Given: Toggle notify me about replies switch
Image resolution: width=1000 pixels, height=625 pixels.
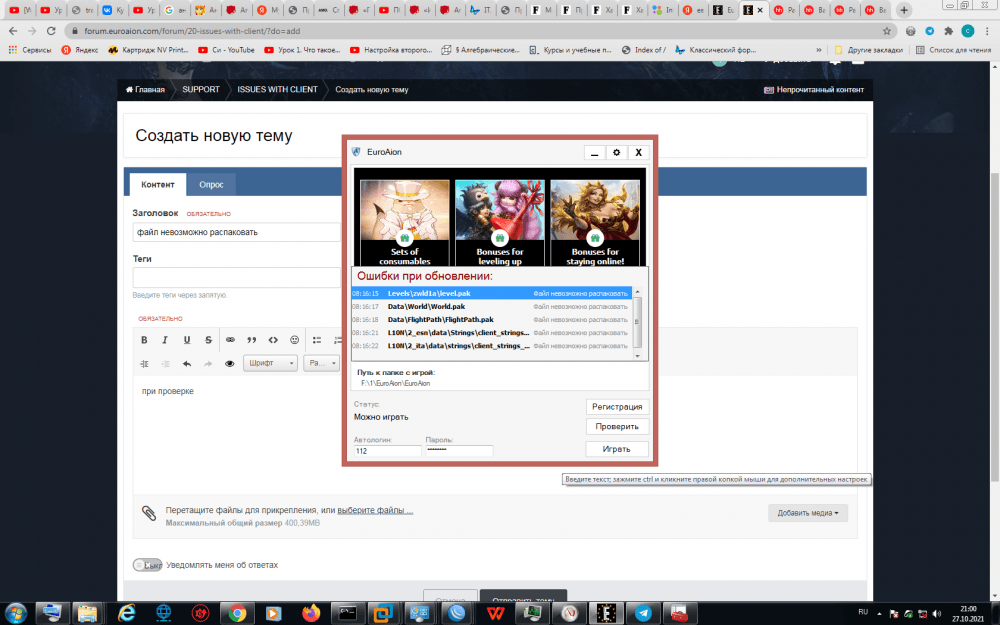Looking at the screenshot, I should (x=147, y=565).
